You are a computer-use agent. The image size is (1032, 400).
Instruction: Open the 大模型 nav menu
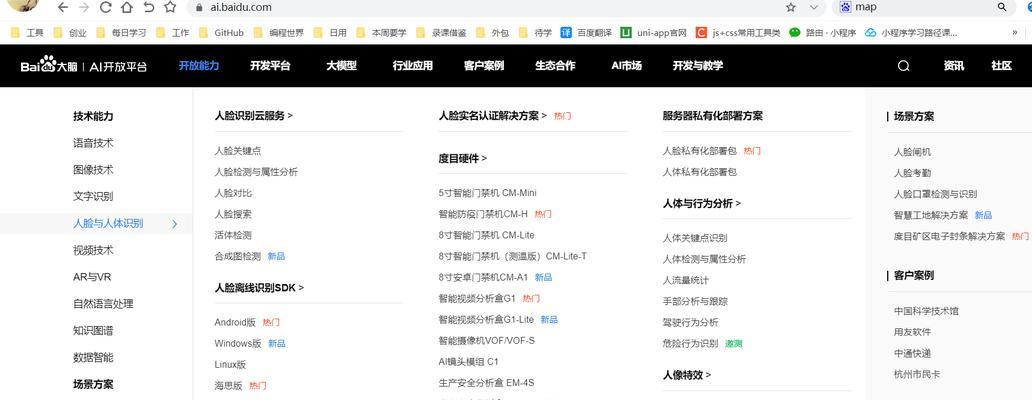coord(342,66)
